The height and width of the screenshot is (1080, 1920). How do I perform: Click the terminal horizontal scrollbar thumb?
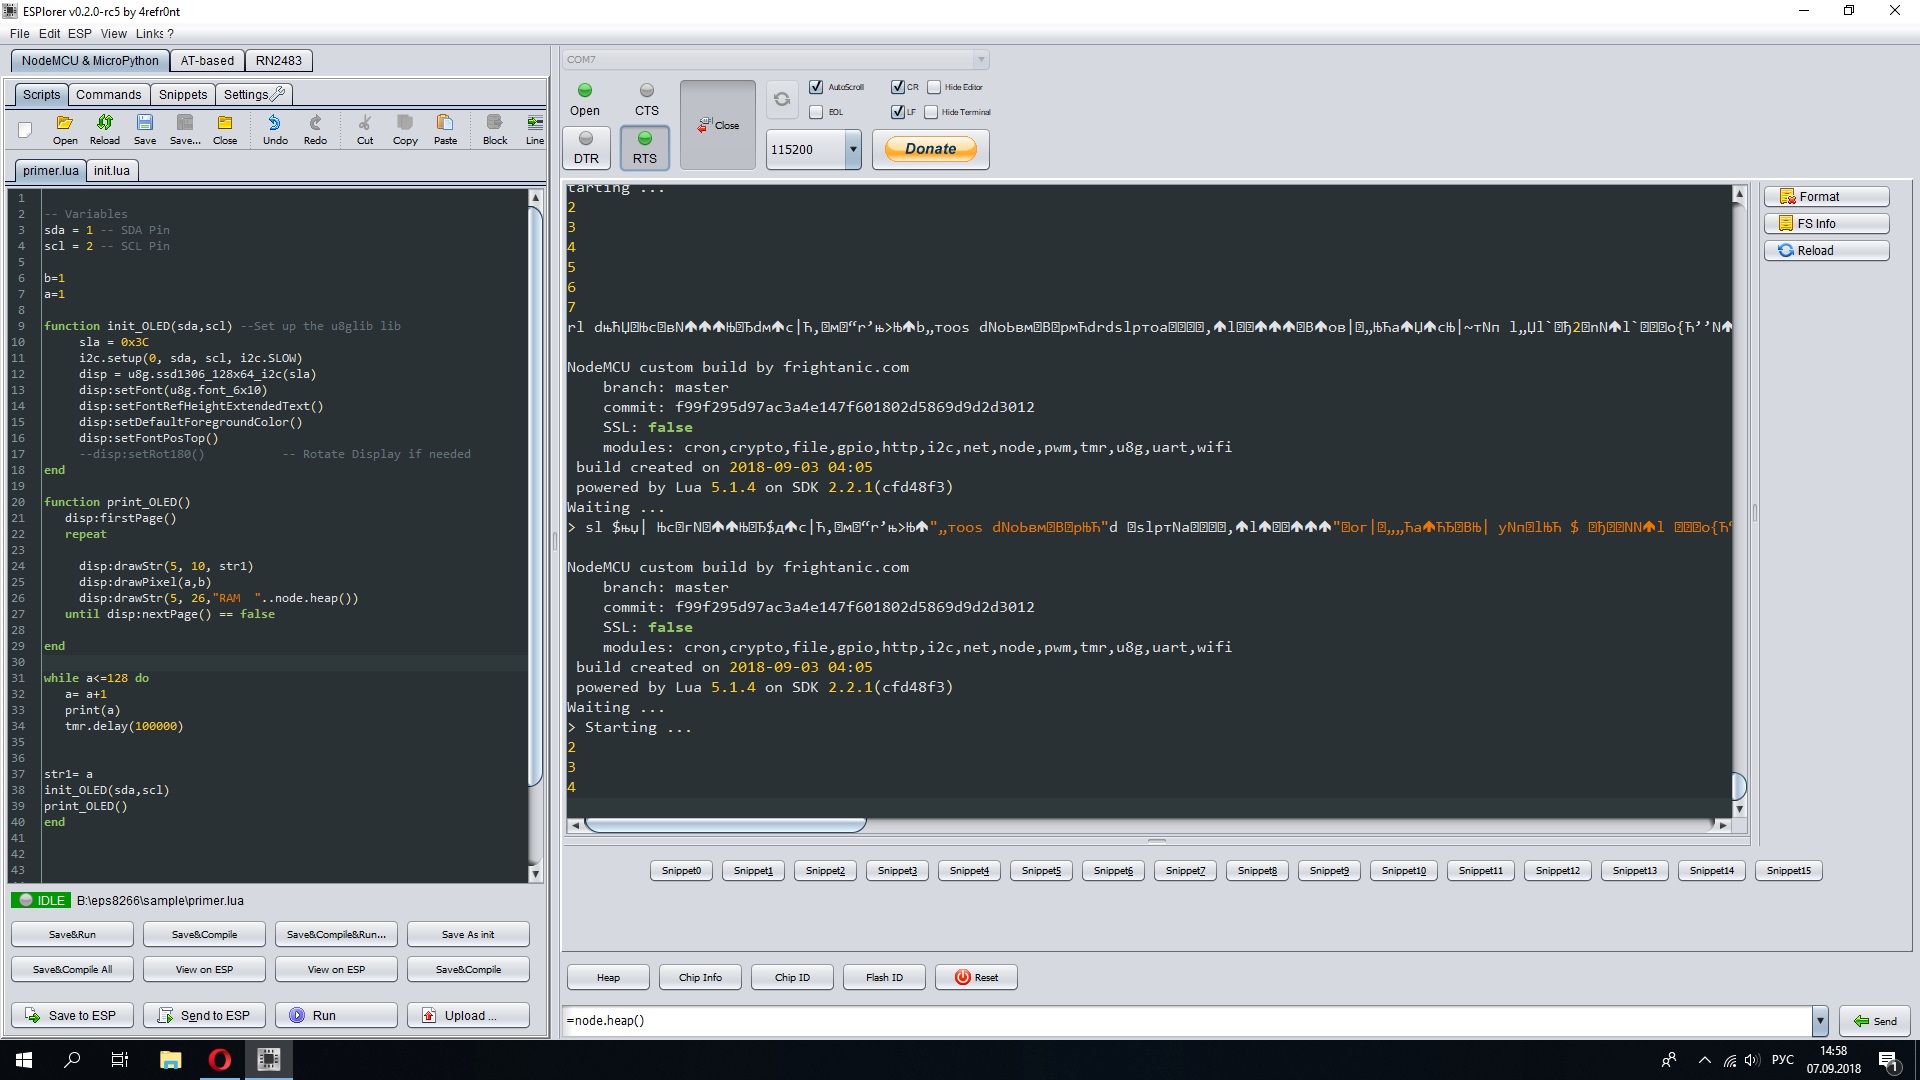tap(726, 825)
